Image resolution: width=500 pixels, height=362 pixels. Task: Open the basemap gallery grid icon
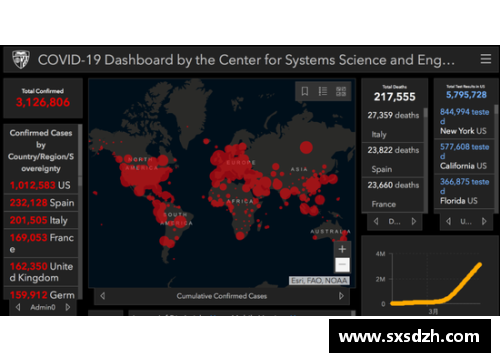point(341,91)
